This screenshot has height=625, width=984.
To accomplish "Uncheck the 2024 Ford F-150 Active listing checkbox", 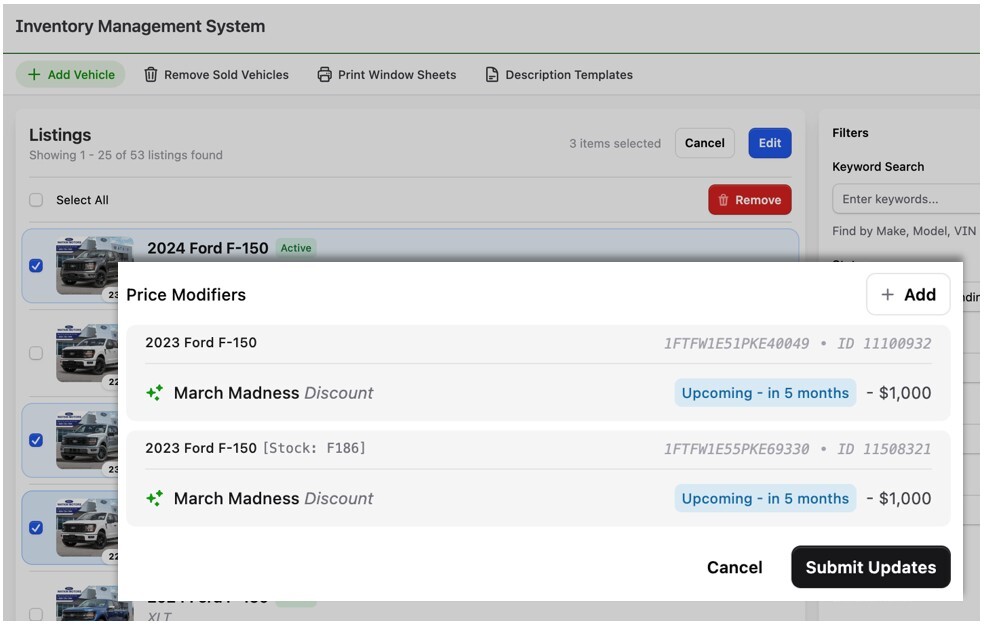I will tap(36, 266).
